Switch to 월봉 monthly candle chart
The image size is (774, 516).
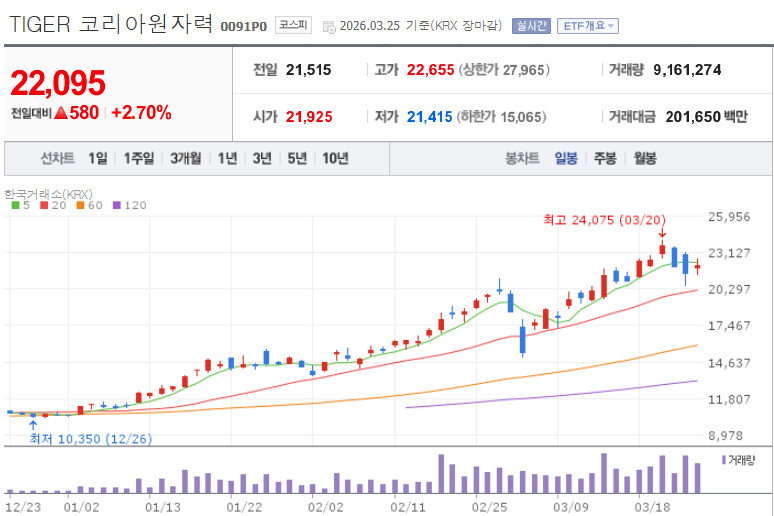(x=645, y=159)
